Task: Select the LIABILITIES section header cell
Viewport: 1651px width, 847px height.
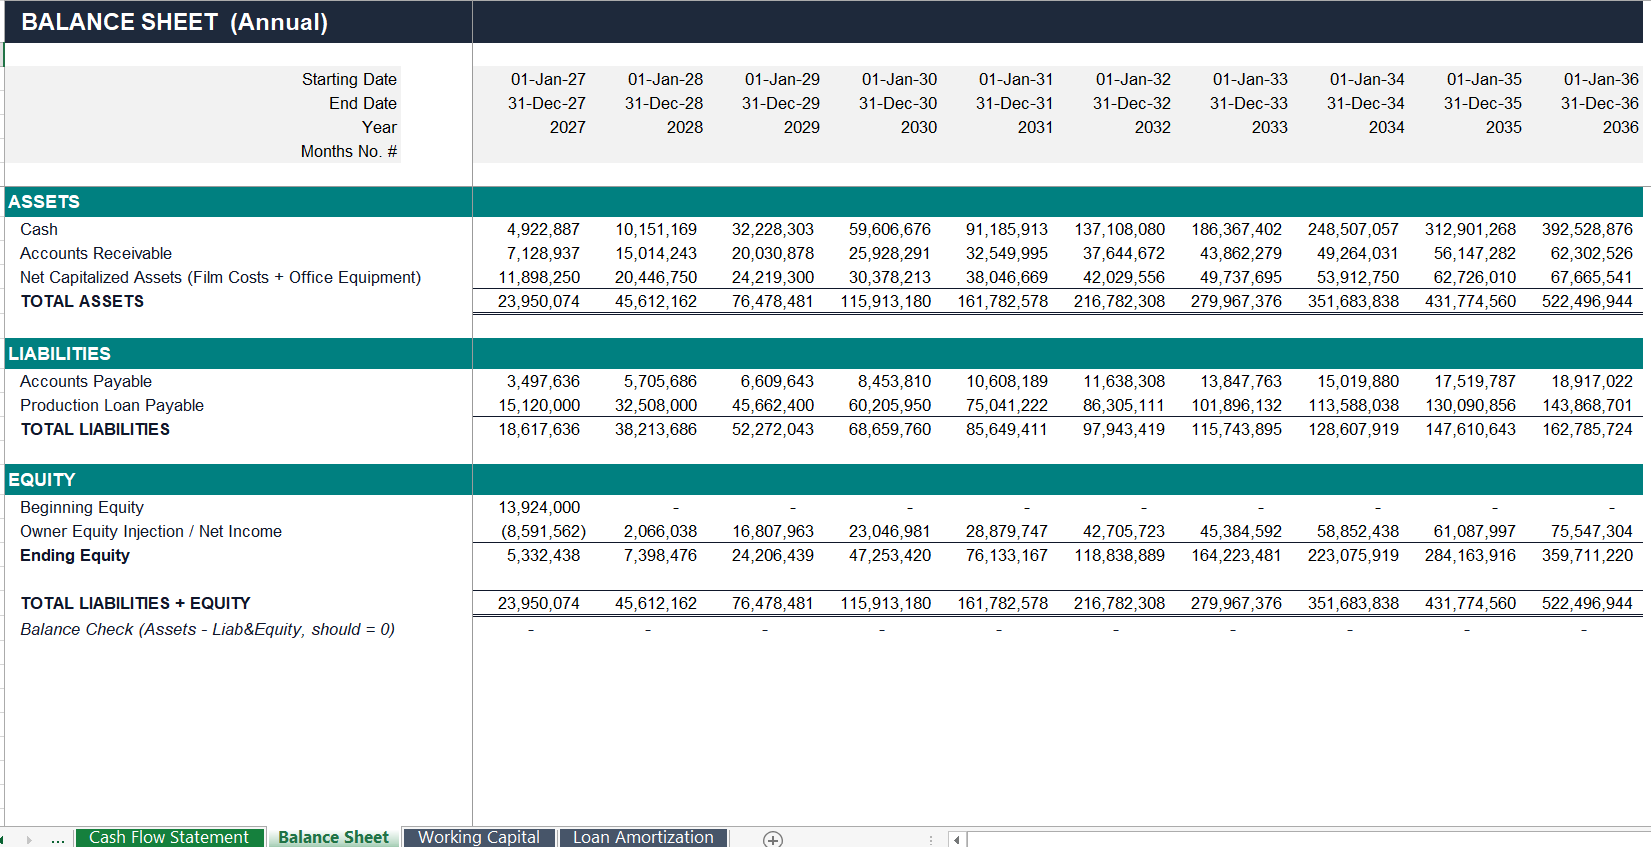Action: click(x=238, y=354)
